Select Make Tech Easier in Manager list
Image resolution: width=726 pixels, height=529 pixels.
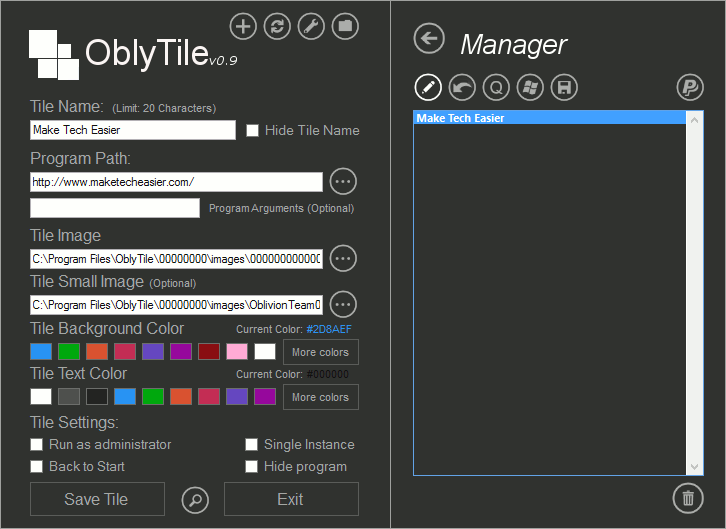pos(550,118)
